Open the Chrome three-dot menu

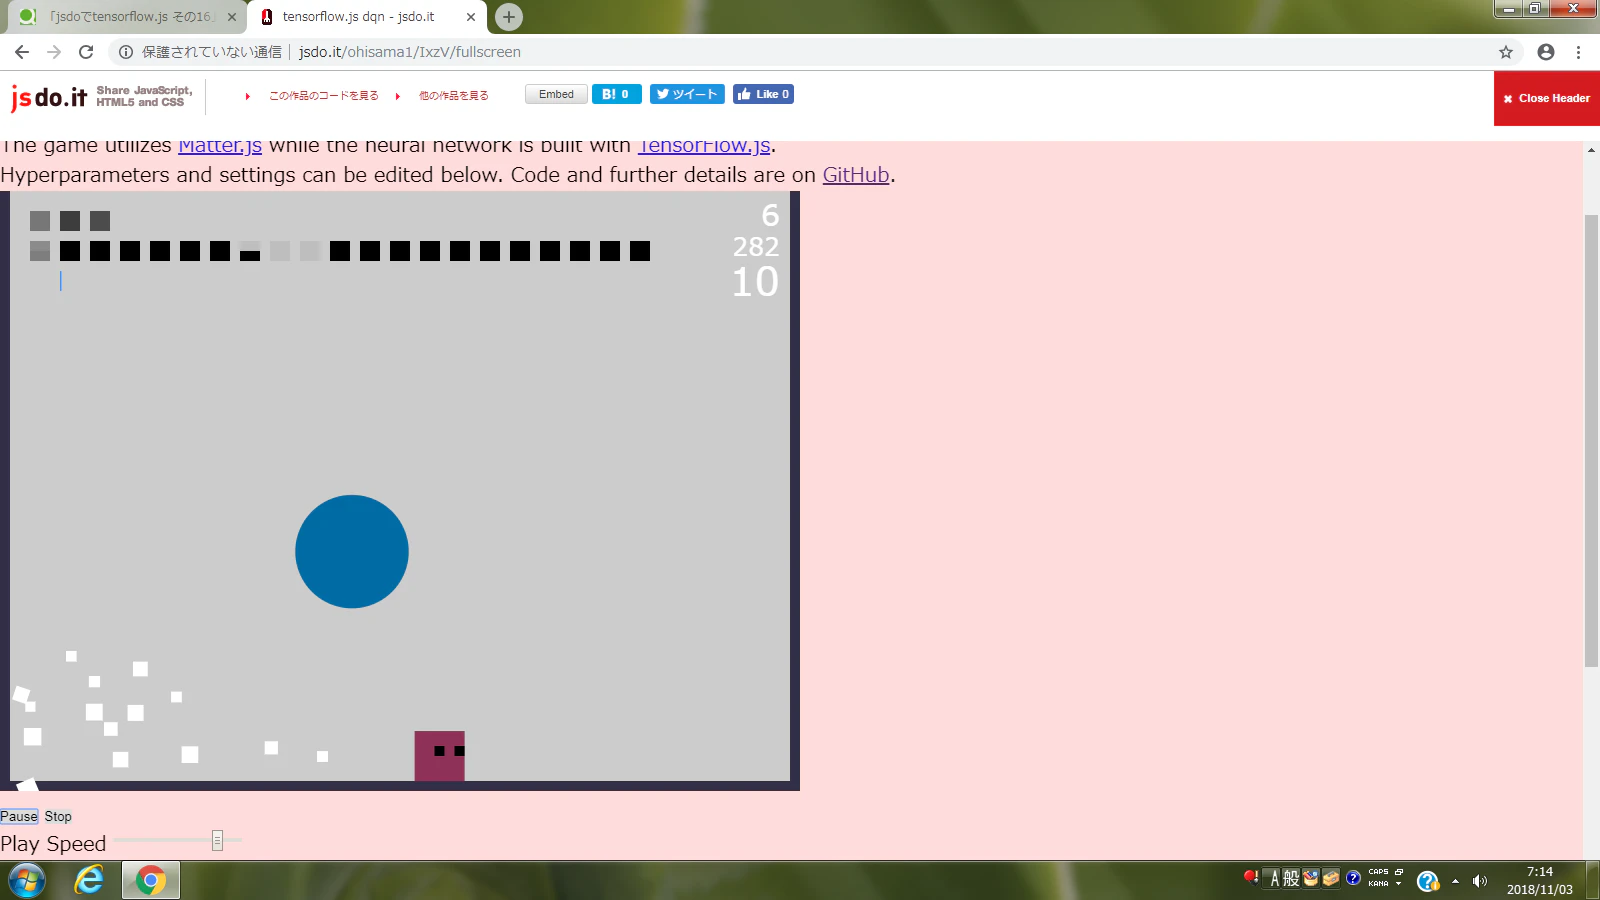pyautogui.click(x=1579, y=52)
